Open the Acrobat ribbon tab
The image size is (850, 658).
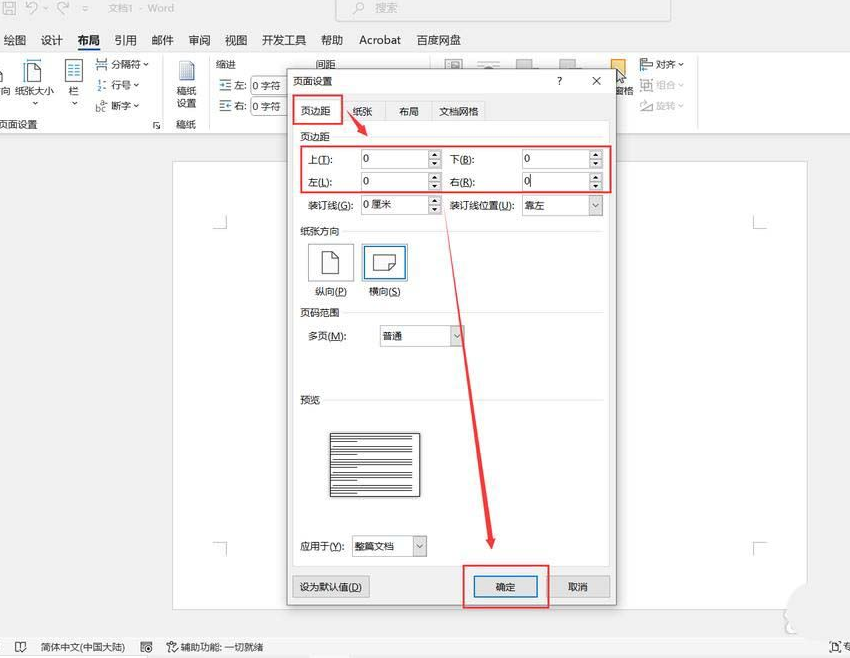[x=379, y=40]
